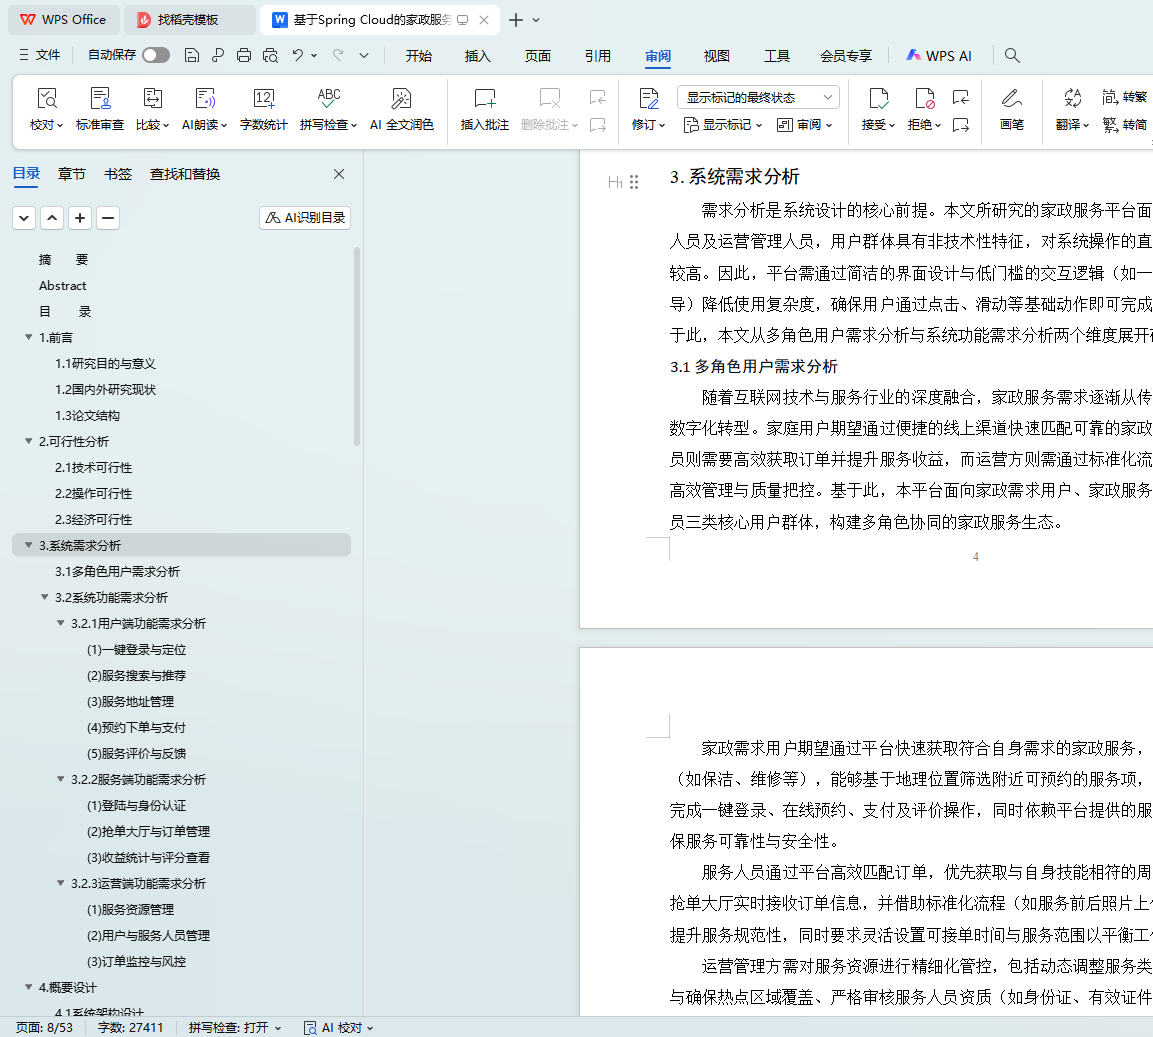Click 插入批注 to insert a comment
Image resolution: width=1153 pixels, height=1037 pixels.
pyautogui.click(x=484, y=109)
